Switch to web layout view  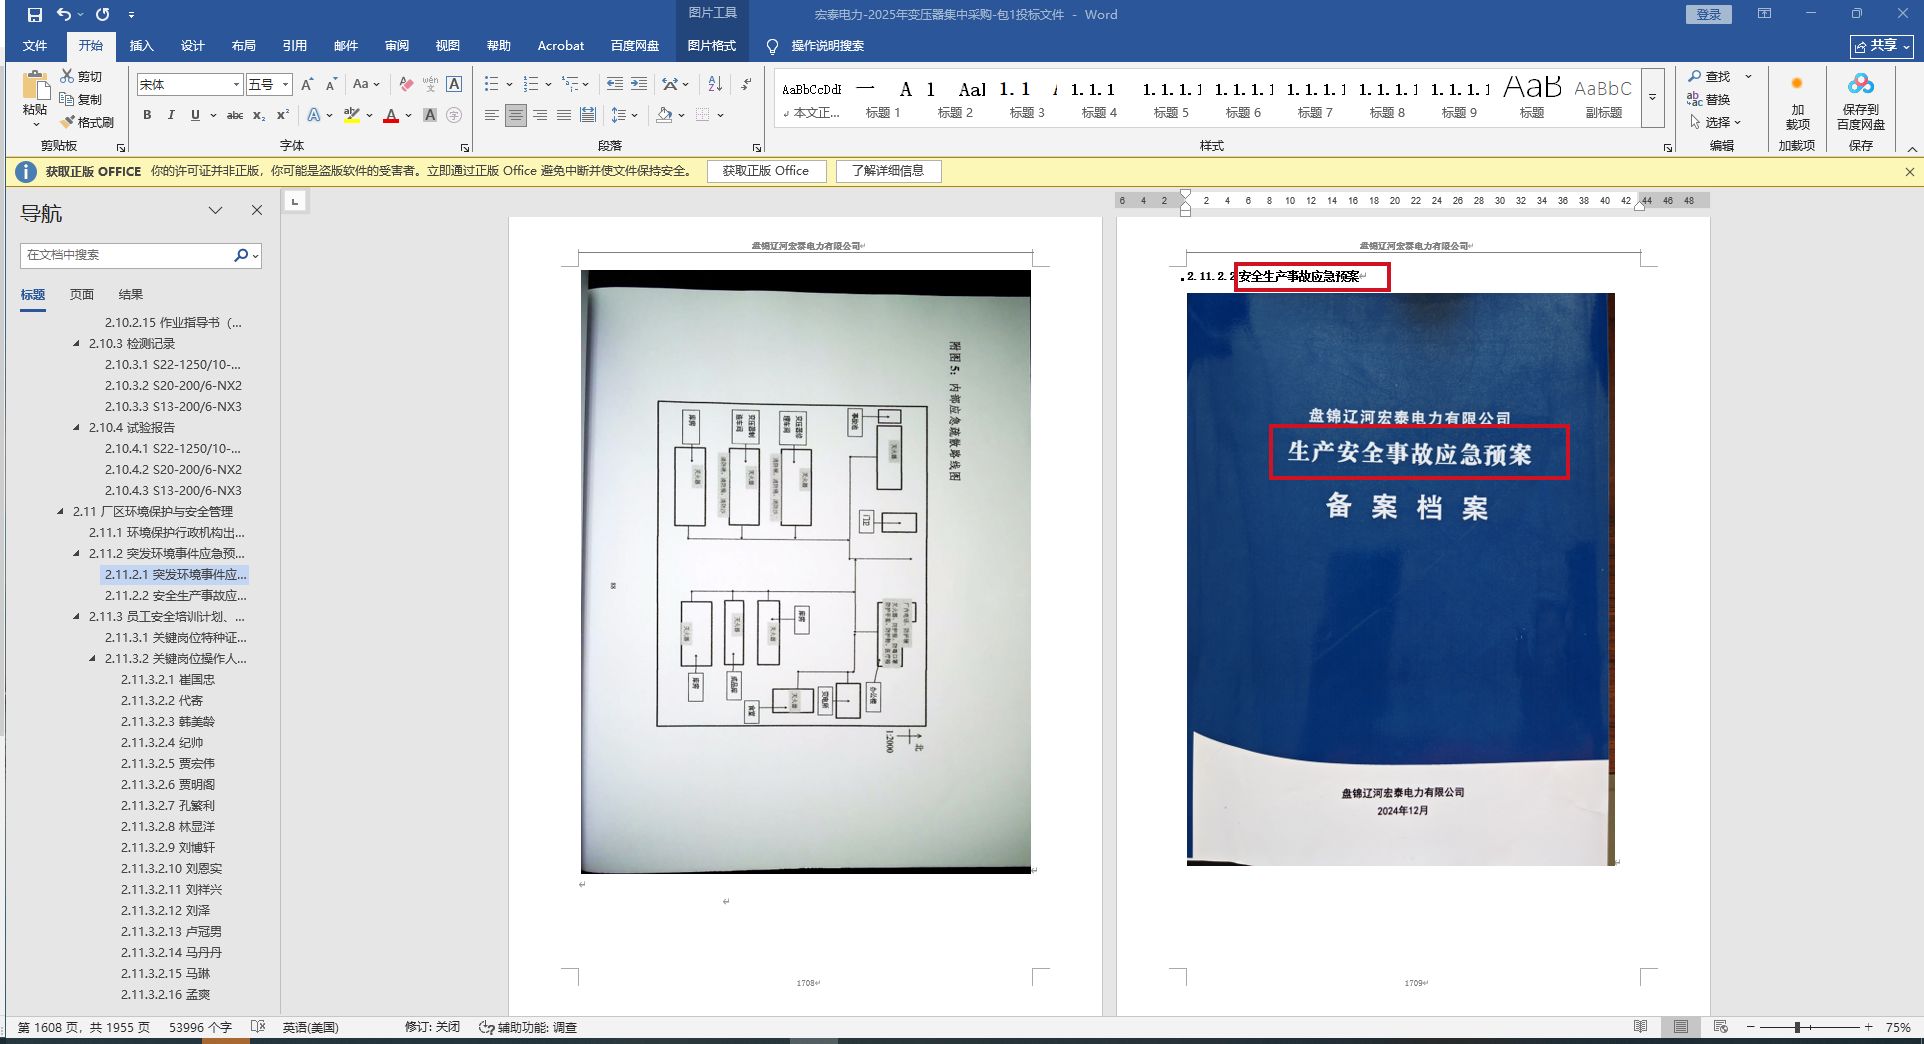[x=1720, y=1027]
